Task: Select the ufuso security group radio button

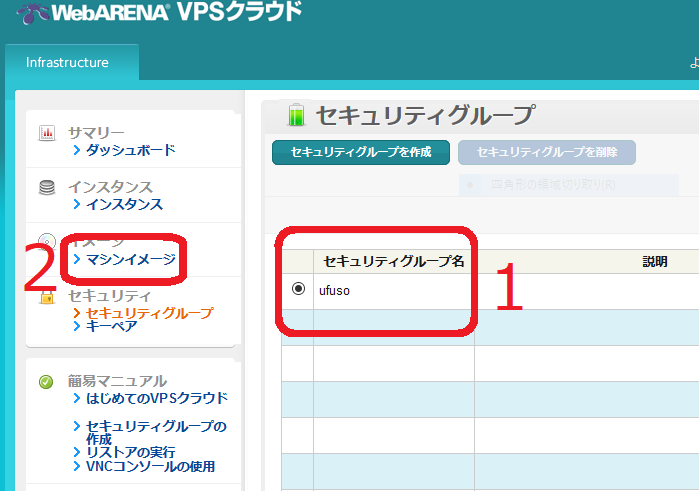Action: pyautogui.click(x=298, y=289)
